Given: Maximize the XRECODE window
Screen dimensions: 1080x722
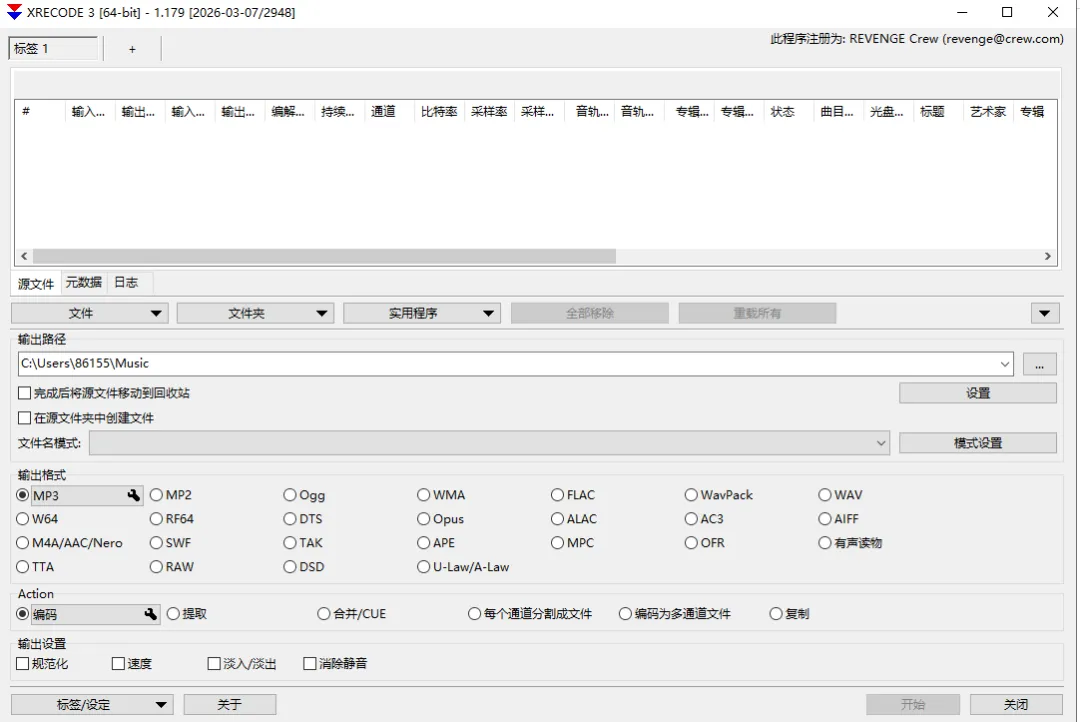Looking at the screenshot, I should (1007, 12).
